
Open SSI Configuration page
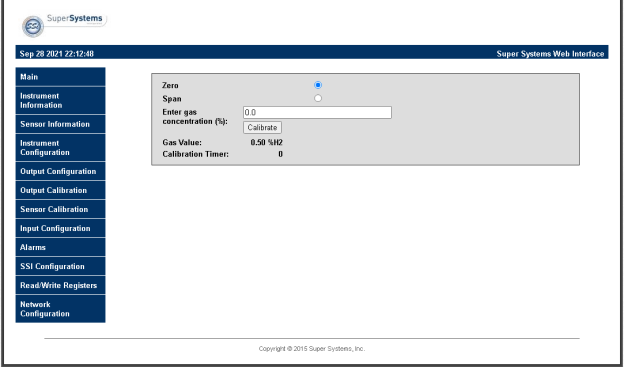click(60, 266)
